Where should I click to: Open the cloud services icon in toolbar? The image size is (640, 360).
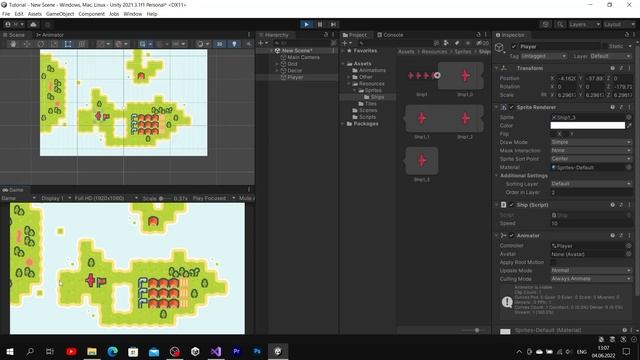tap(33, 24)
